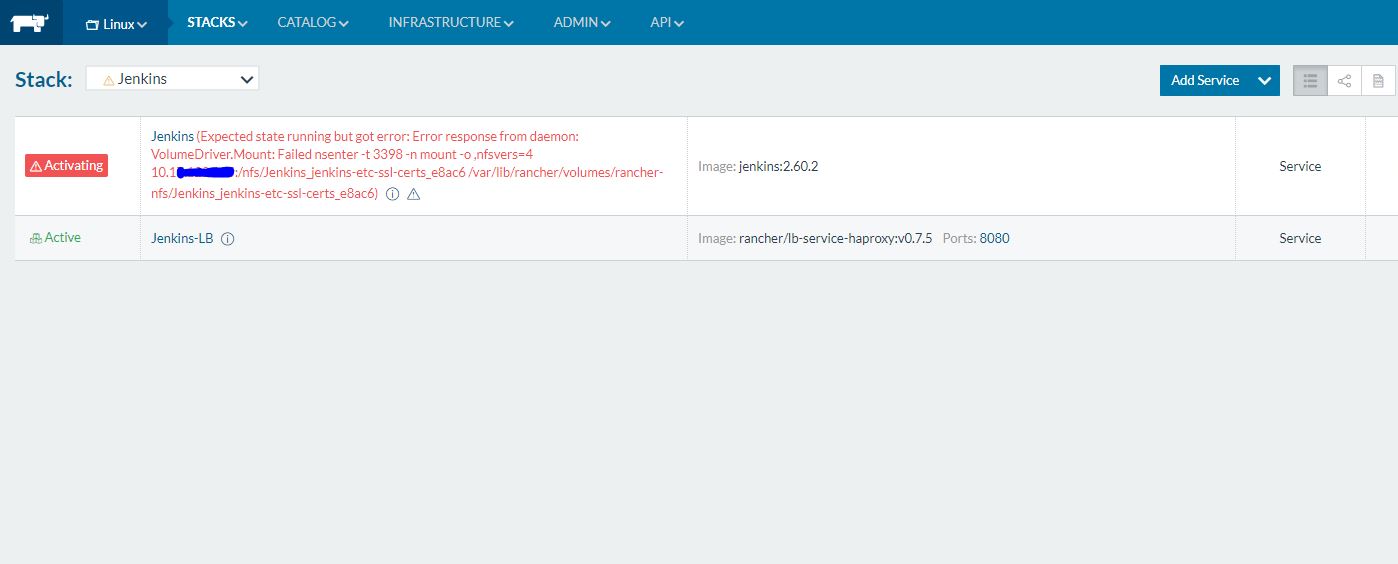Open the Jenkins service link
The image size is (1398, 564).
(172, 136)
